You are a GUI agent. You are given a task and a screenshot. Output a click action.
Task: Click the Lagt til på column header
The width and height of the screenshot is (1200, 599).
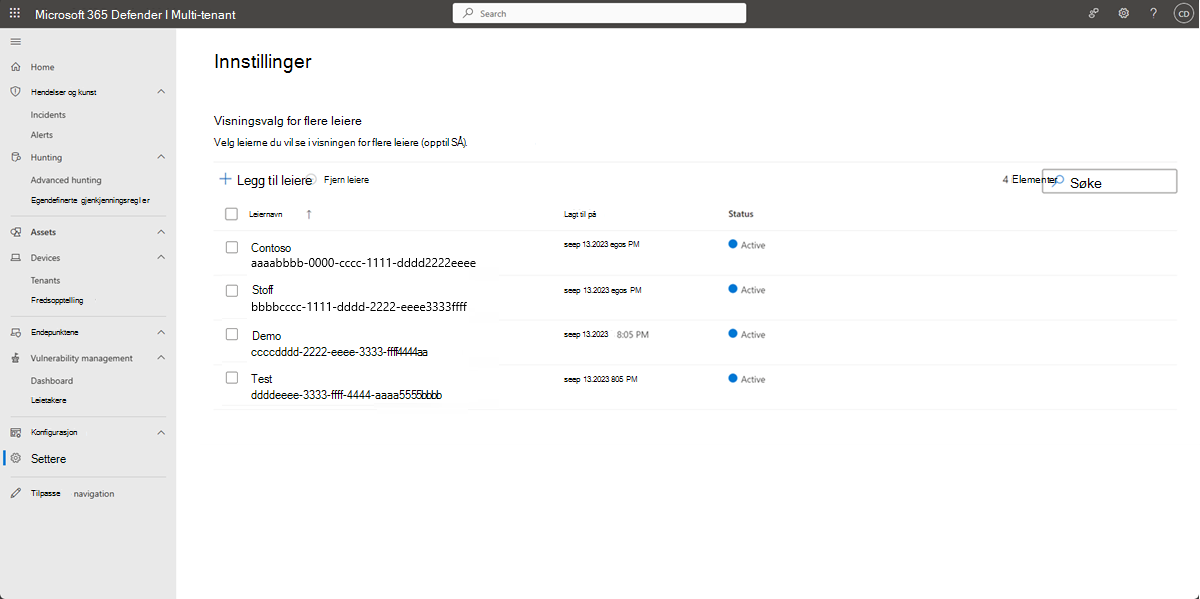(580, 214)
